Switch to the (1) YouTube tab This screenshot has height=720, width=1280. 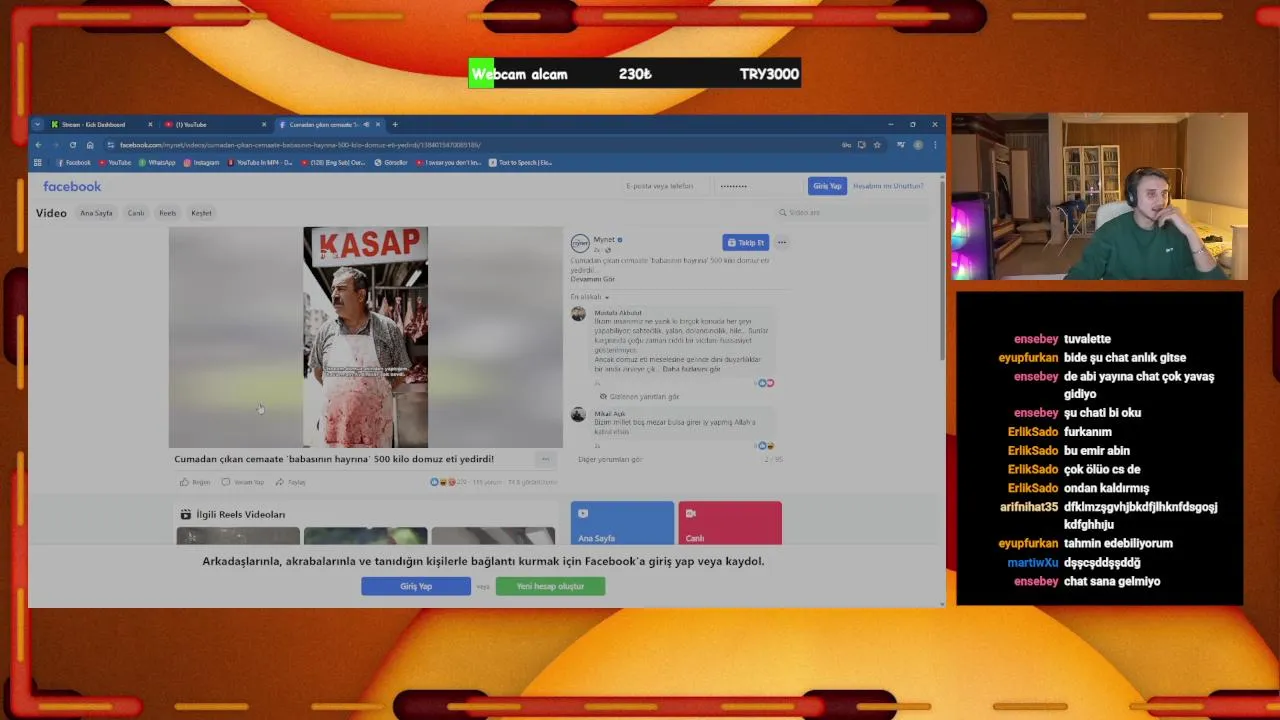point(214,125)
